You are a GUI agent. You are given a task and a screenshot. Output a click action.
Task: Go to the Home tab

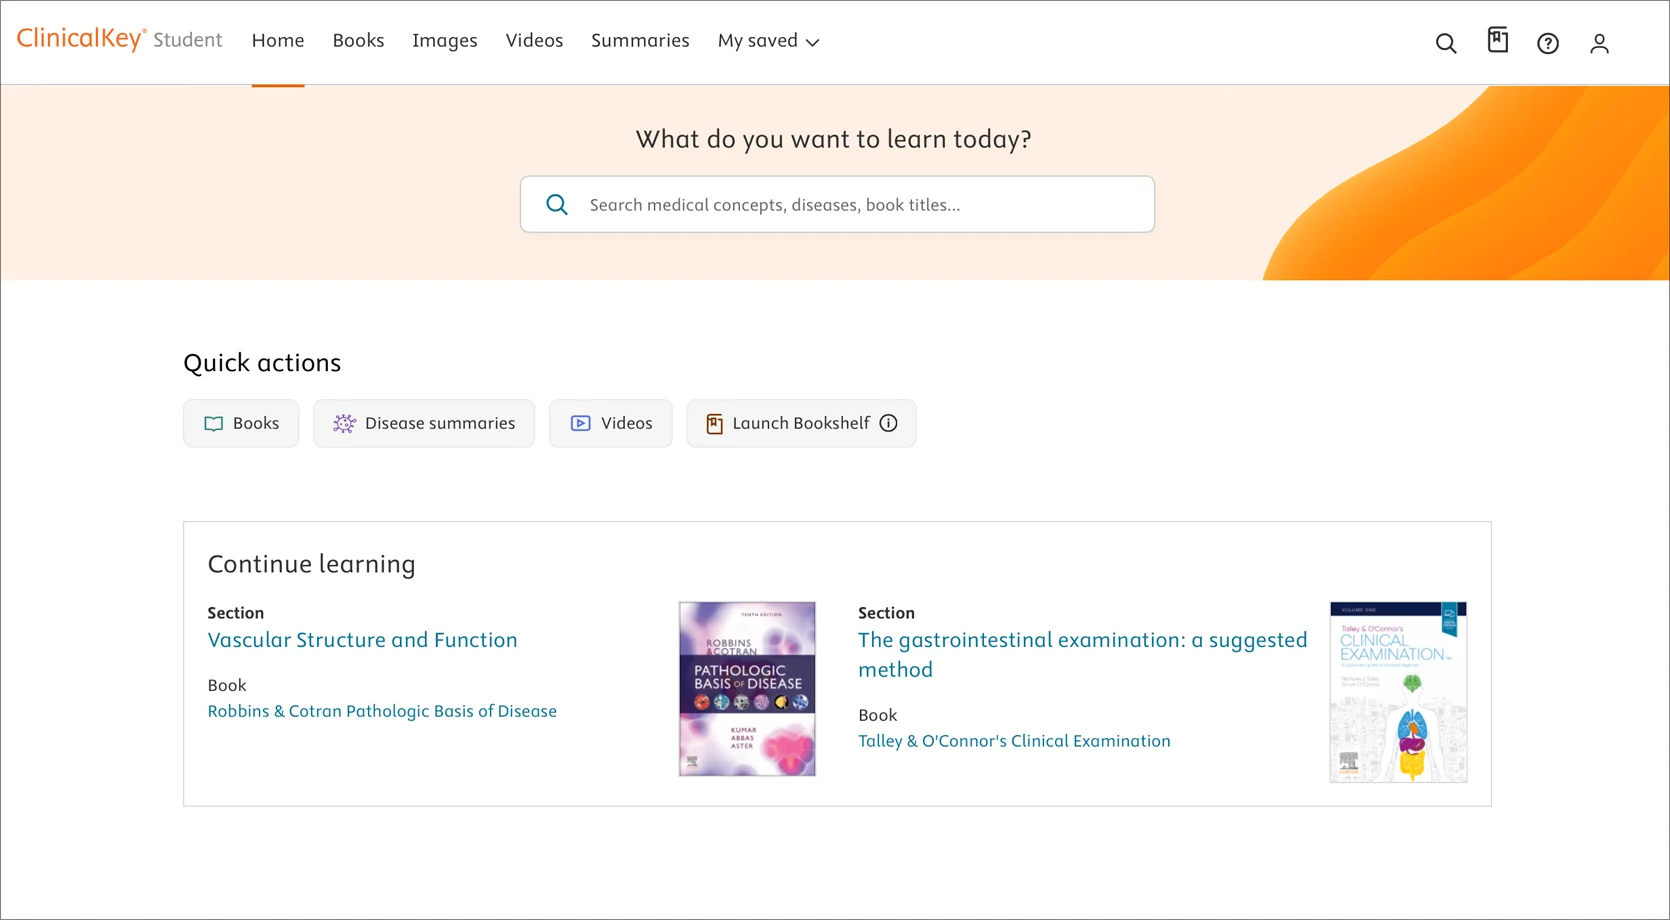pyautogui.click(x=278, y=41)
